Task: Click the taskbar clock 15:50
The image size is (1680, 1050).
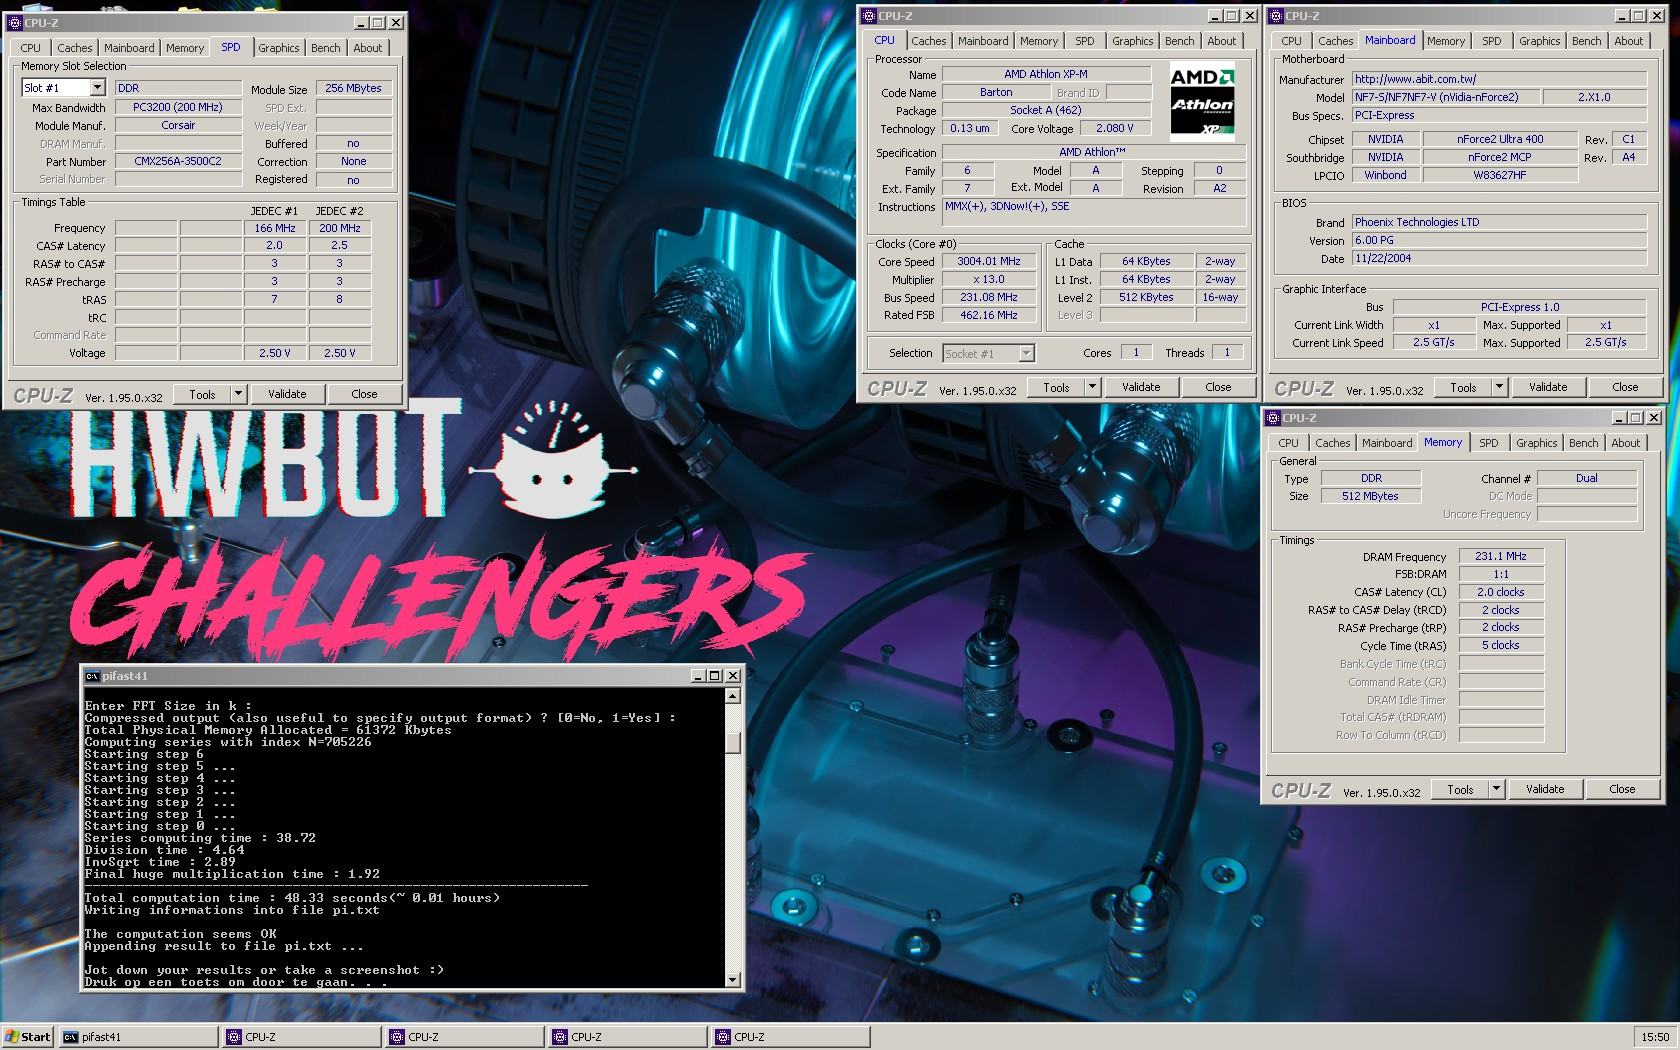Action: click(1654, 1037)
